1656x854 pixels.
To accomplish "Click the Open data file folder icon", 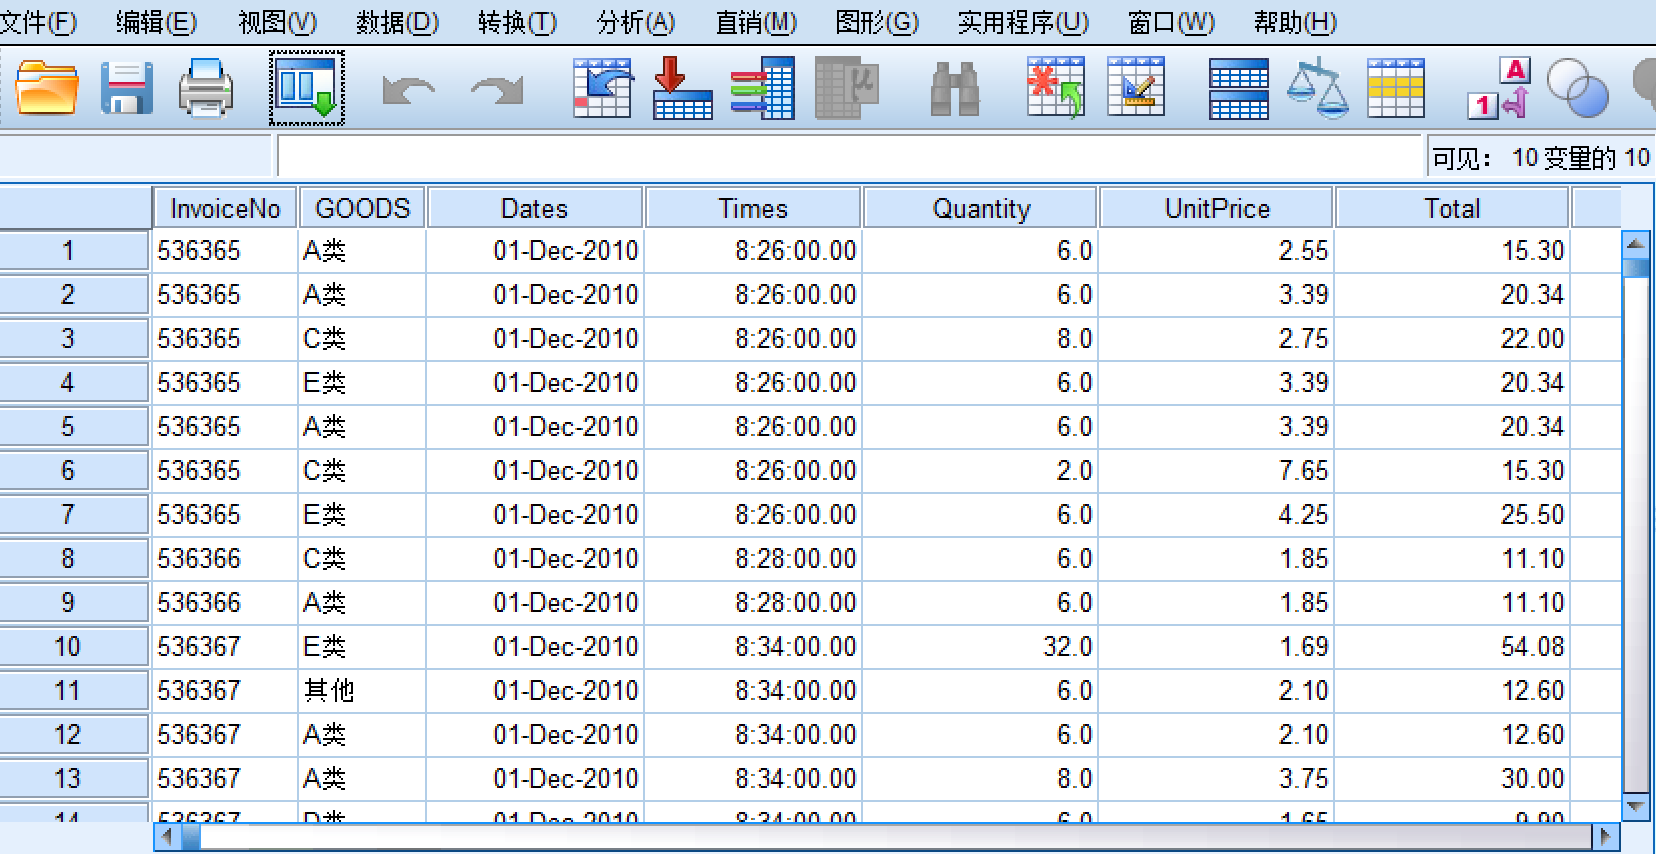I will pyautogui.click(x=47, y=88).
